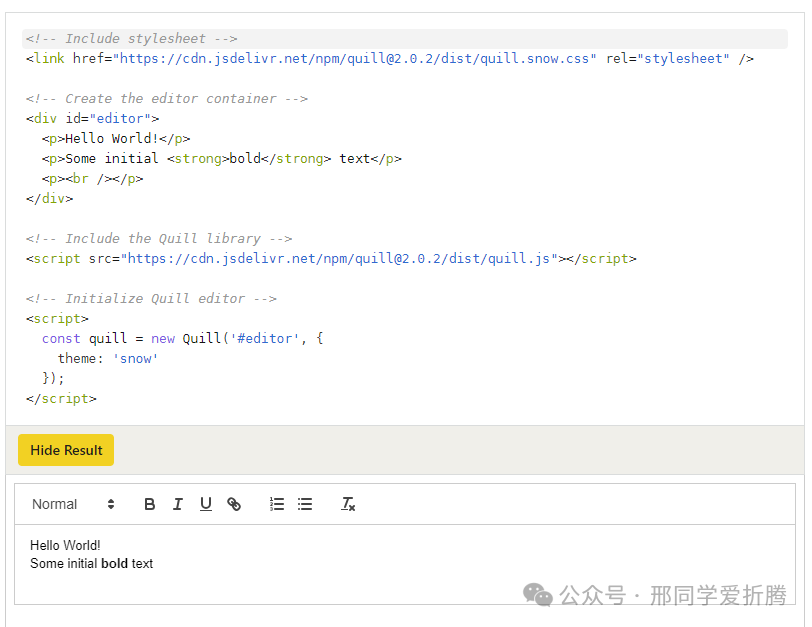The width and height of the screenshot is (812, 627).
Task: Toggle underline formatting in the editor toolbar
Action: point(206,504)
